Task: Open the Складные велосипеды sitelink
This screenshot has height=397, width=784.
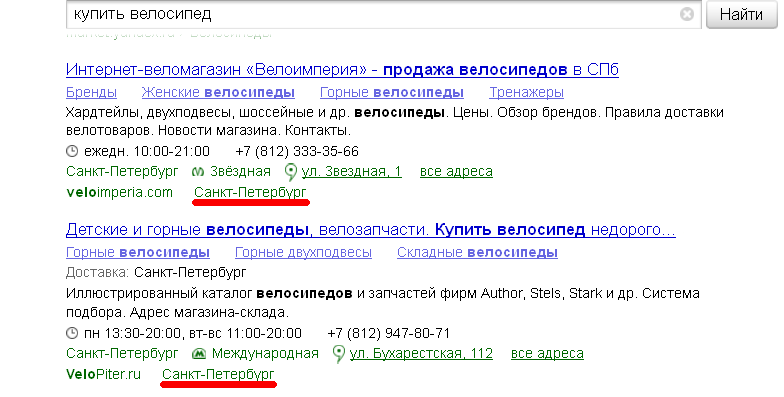Action: [477, 252]
